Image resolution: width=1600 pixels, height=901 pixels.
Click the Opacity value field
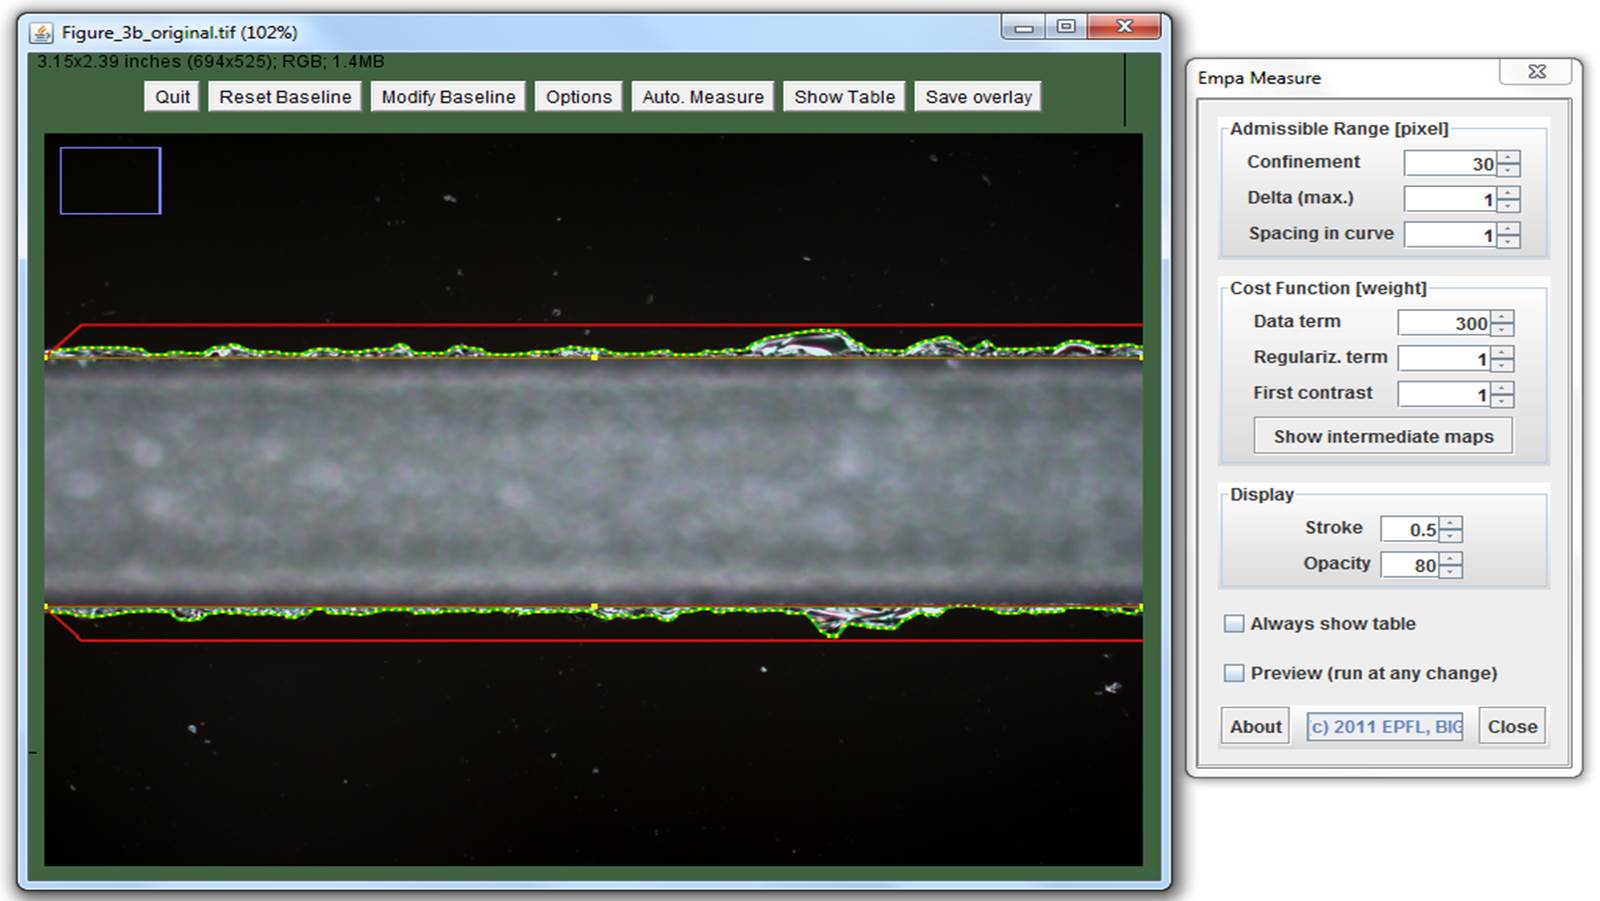point(1409,565)
